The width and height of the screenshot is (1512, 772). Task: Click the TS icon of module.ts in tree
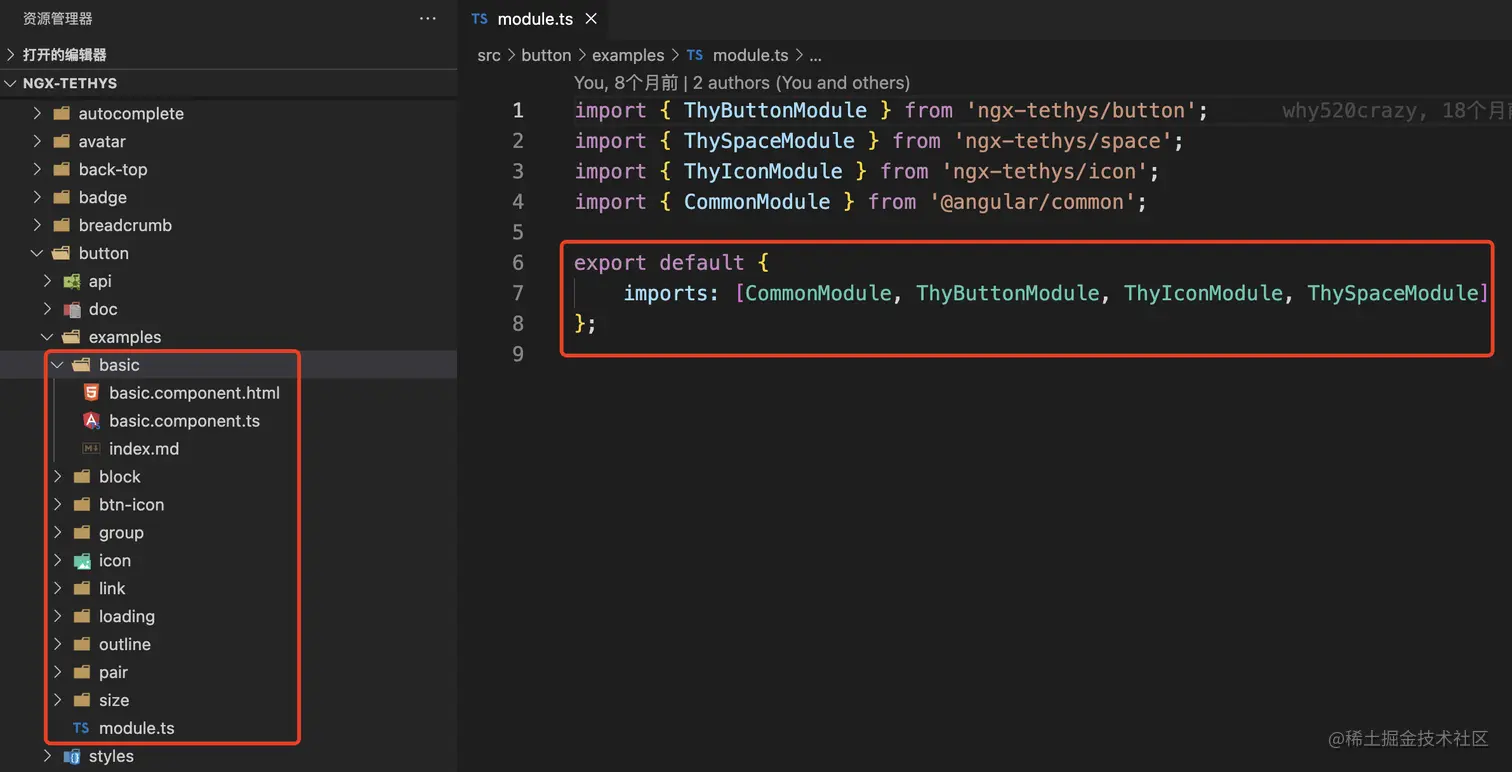[81, 728]
